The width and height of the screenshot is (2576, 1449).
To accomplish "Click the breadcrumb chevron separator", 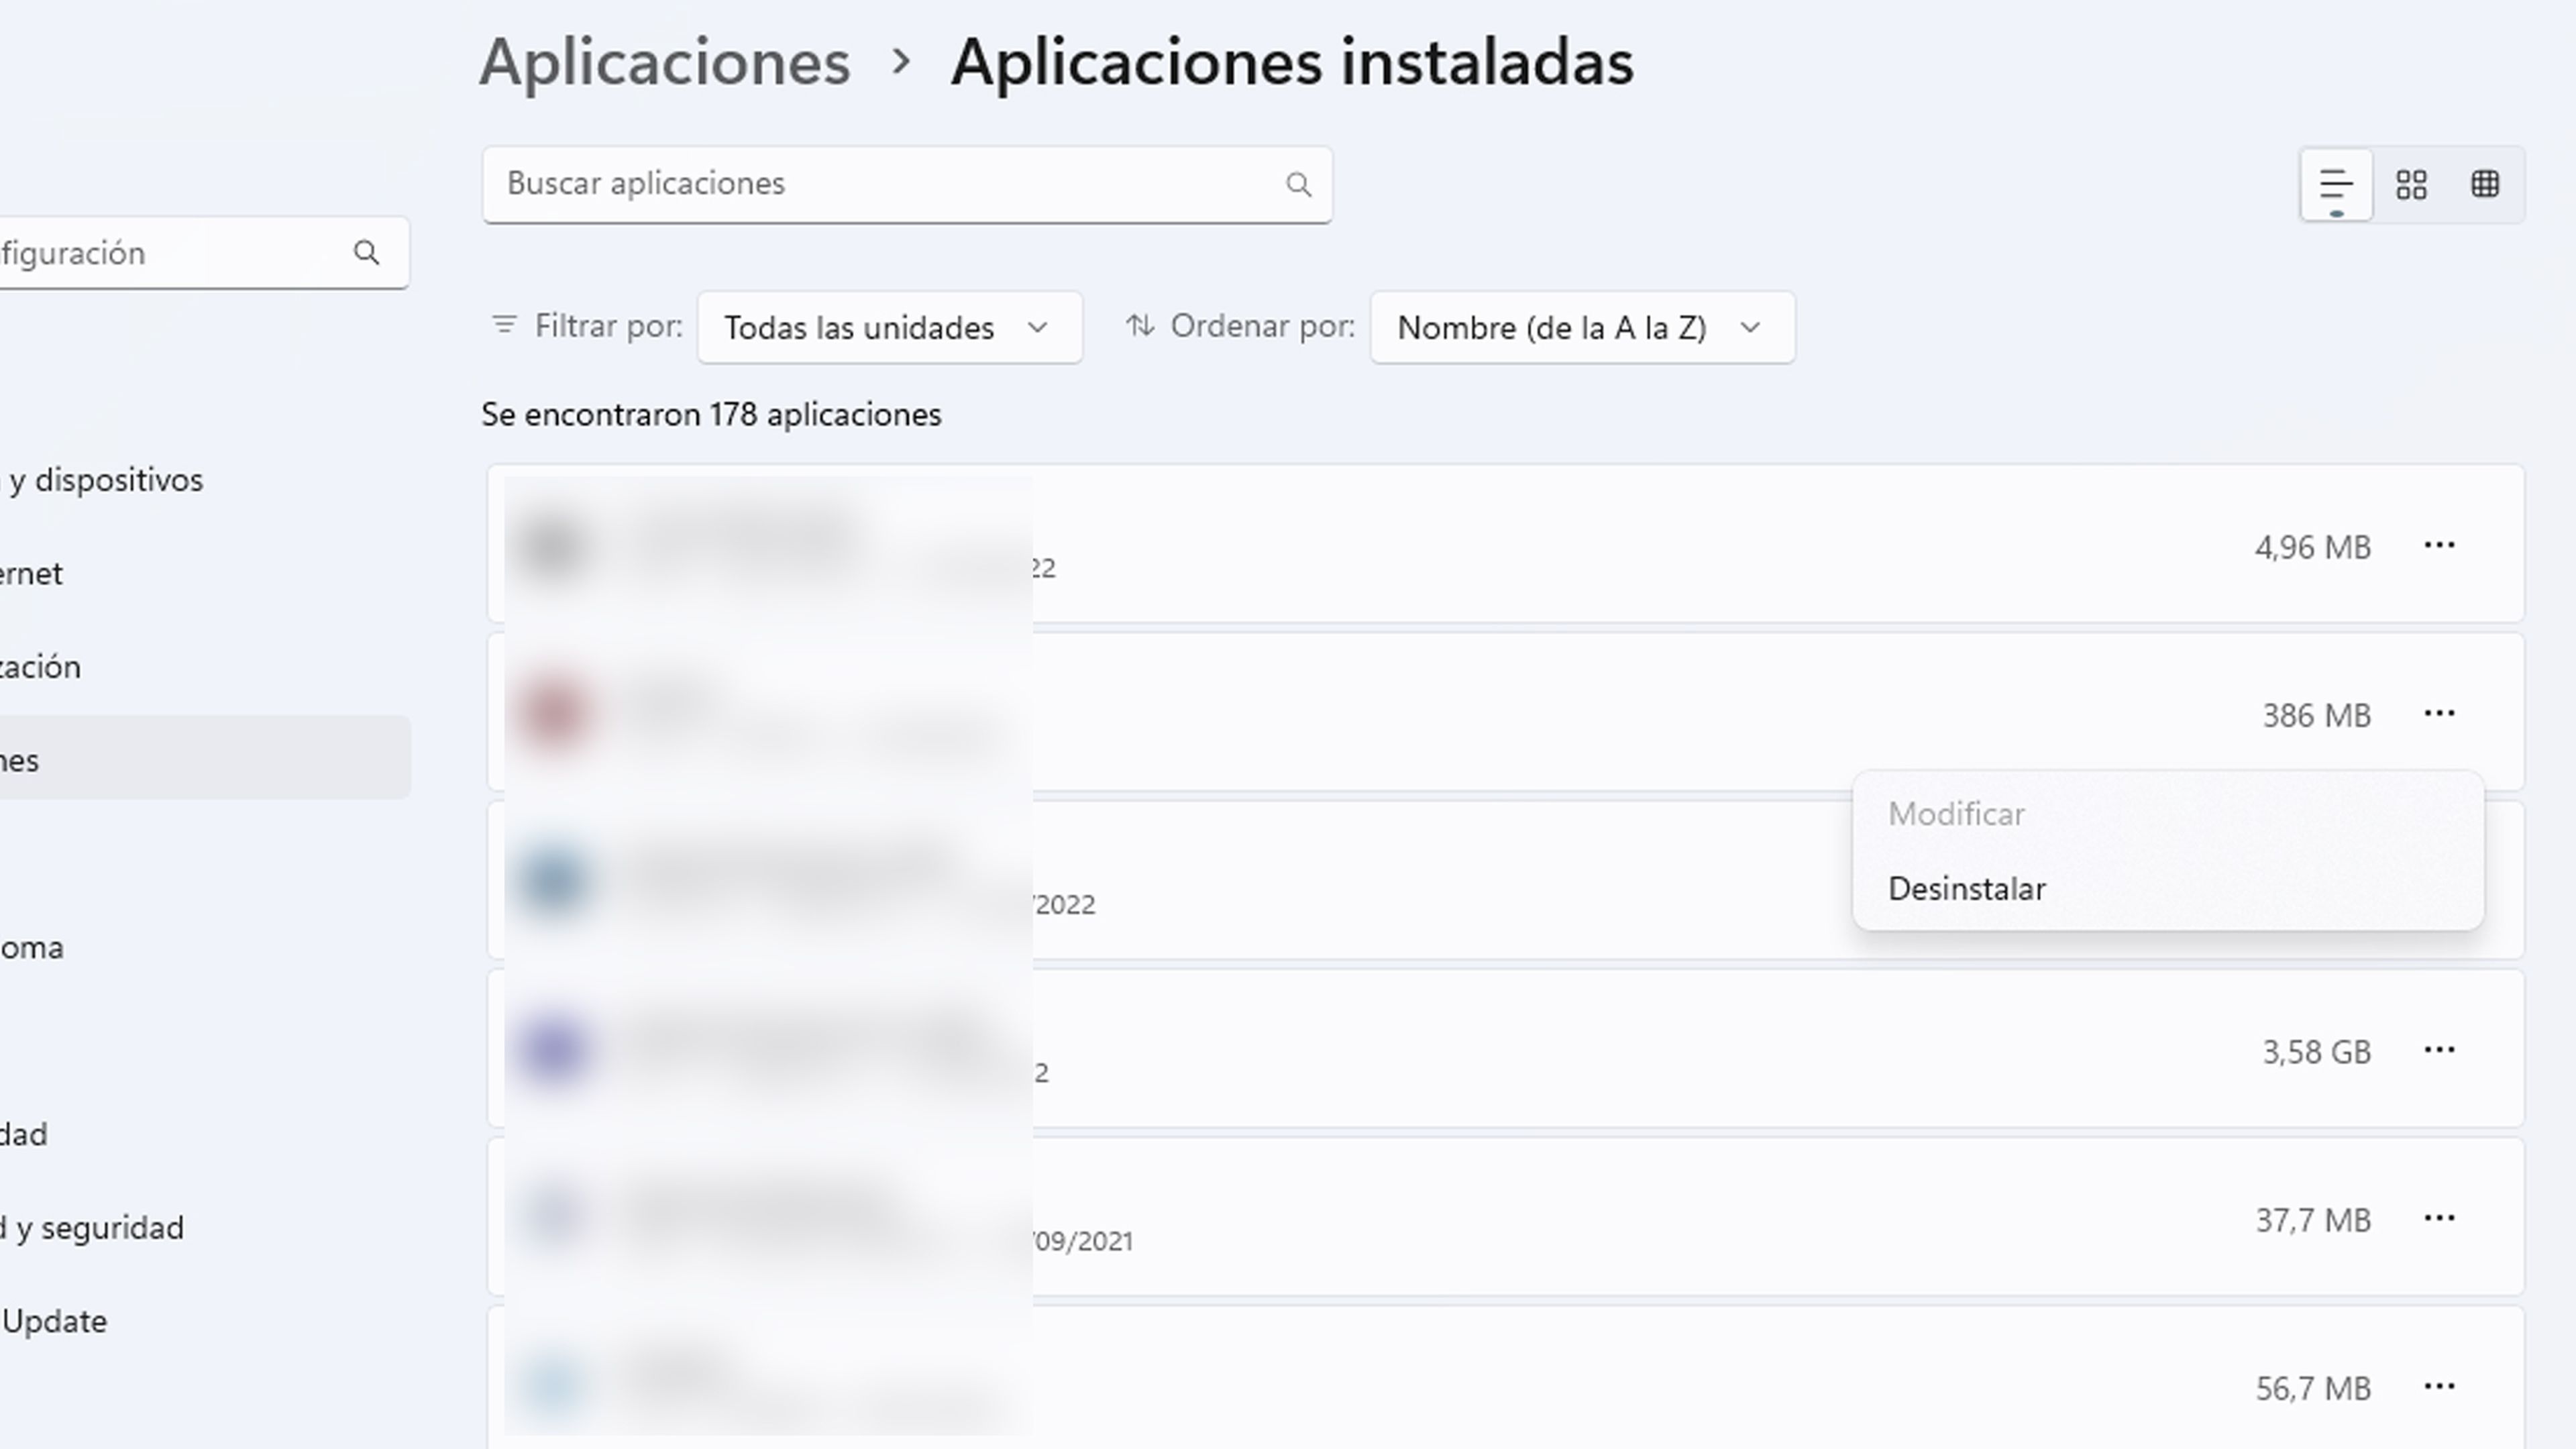I will [901, 62].
